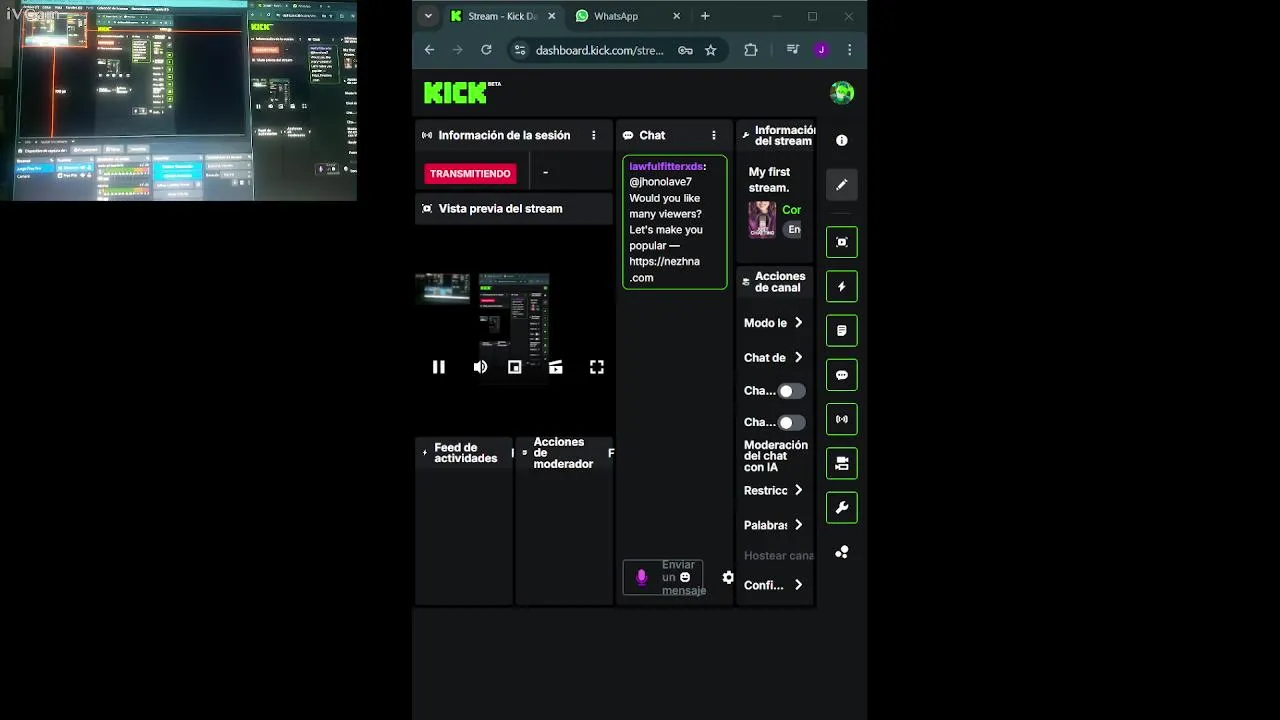Open the tab search dropdown in Chrome
Image resolution: width=1280 pixels, height=720 pixels.
pyautogui.click(x=428, y=16)
